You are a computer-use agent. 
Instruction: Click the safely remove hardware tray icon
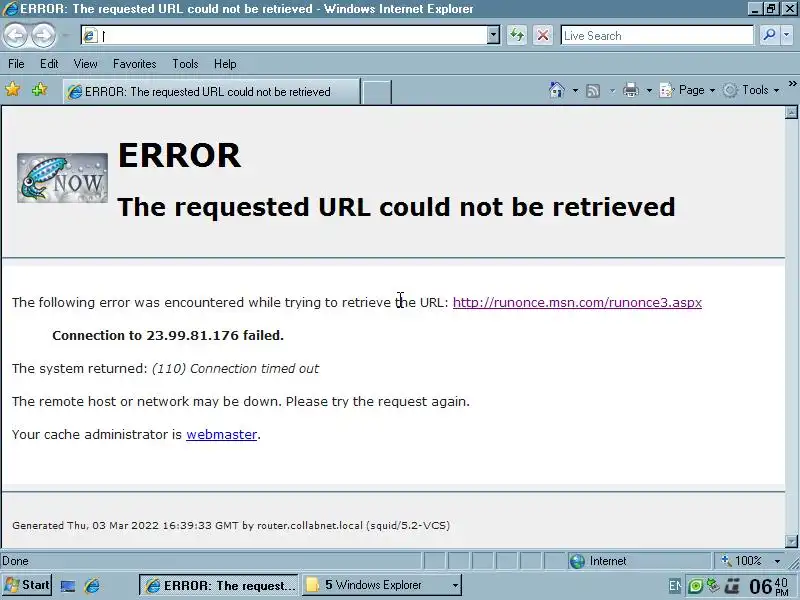(713, 586)
